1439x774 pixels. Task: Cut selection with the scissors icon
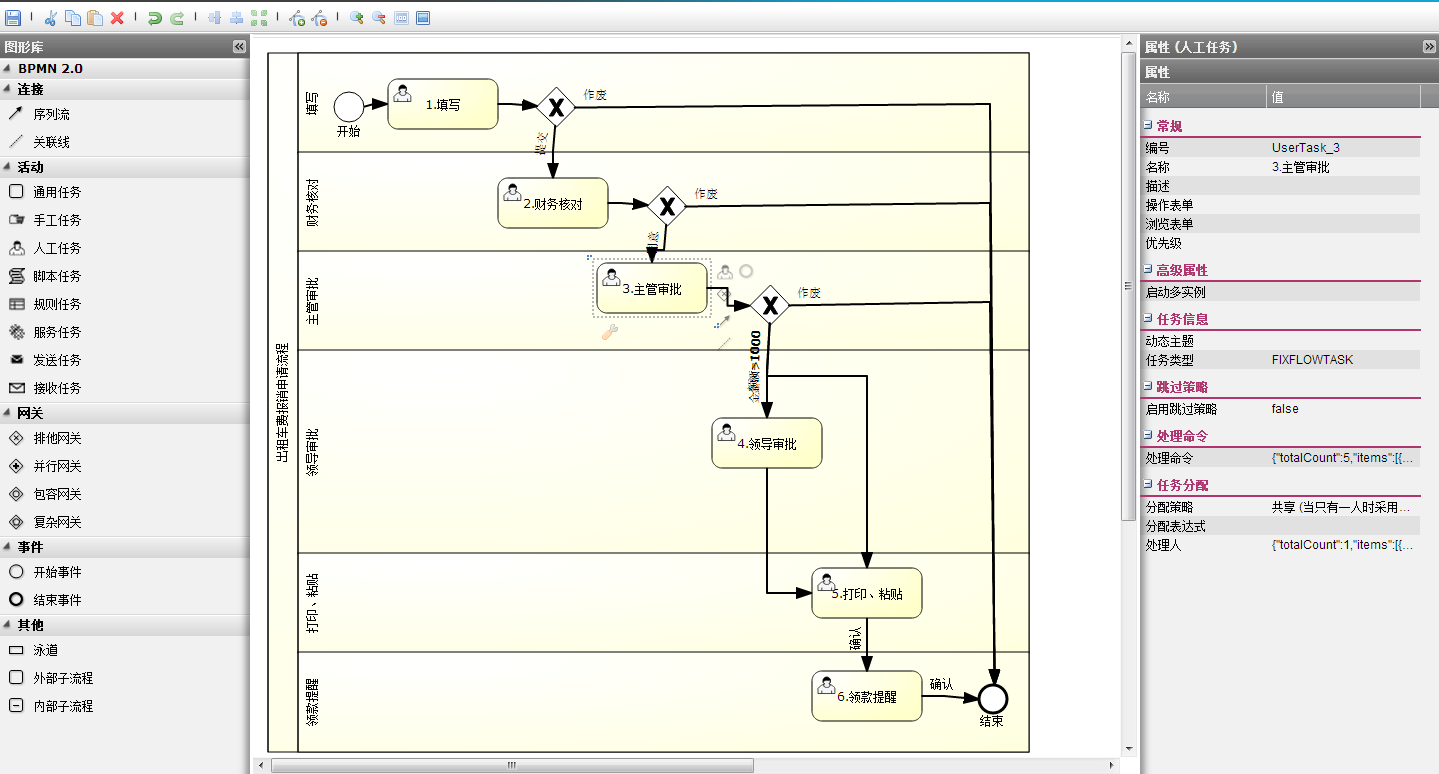point(51,17)
